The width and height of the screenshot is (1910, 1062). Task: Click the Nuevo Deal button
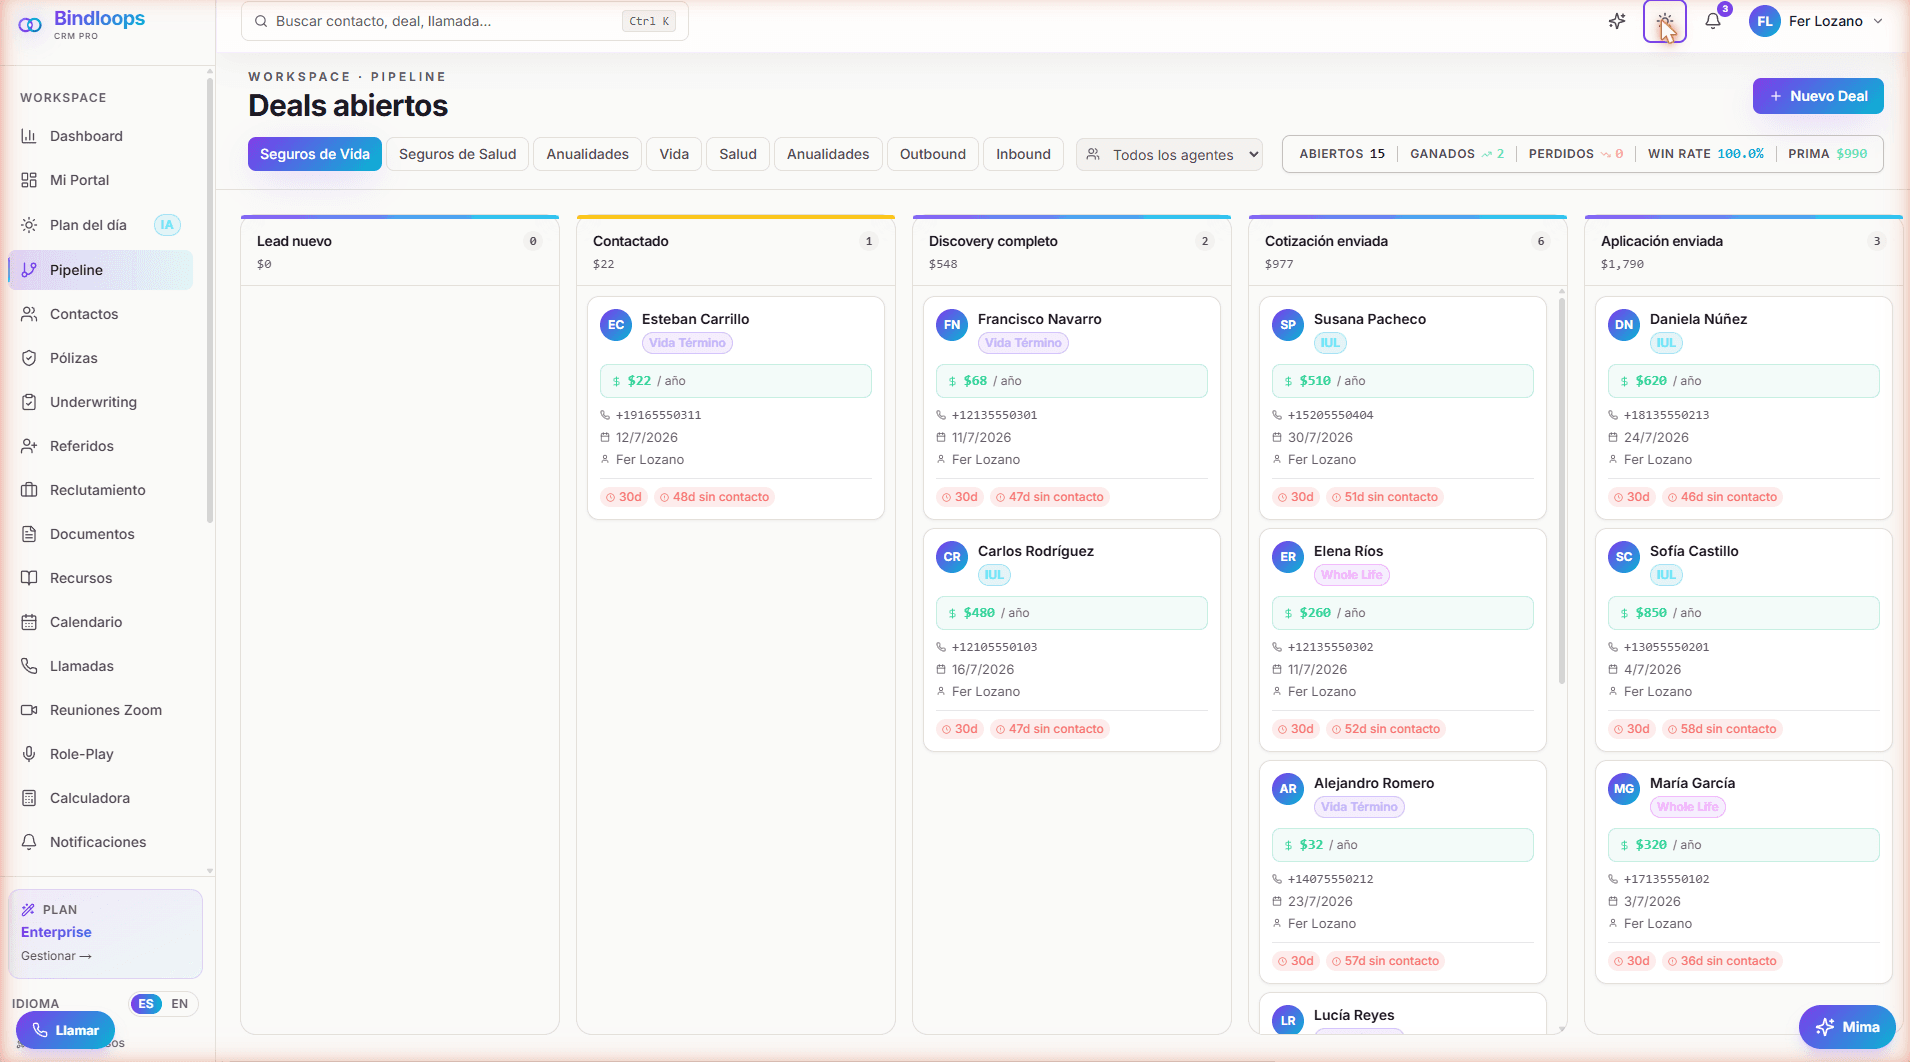[x=1818, y=96]
